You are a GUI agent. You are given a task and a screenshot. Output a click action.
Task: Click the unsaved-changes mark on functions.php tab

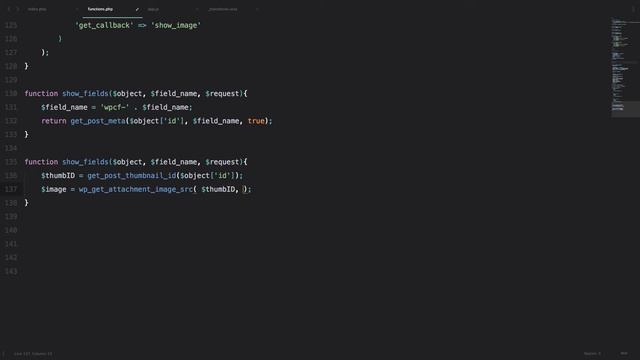click(x=137, y=9)
